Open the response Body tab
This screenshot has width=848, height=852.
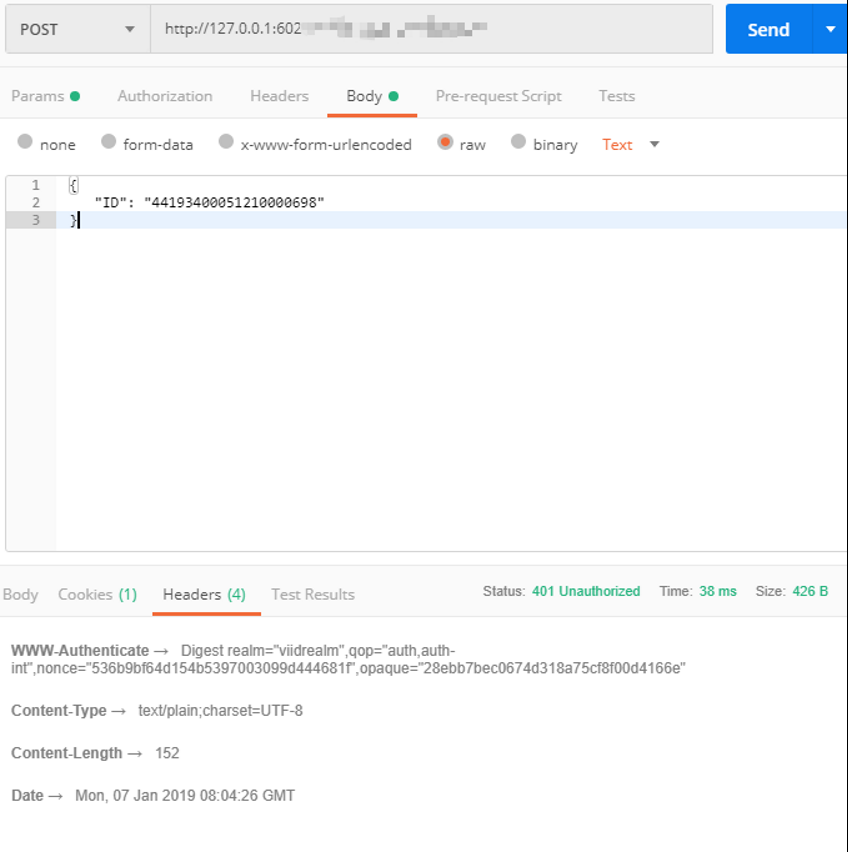click(21, 594)
